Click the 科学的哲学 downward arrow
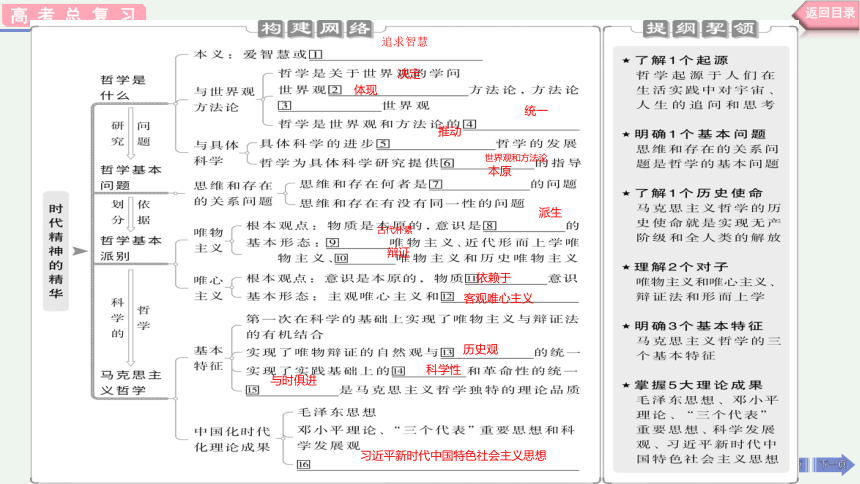This screenshot has height=484, width=860. tap(131, 318)
